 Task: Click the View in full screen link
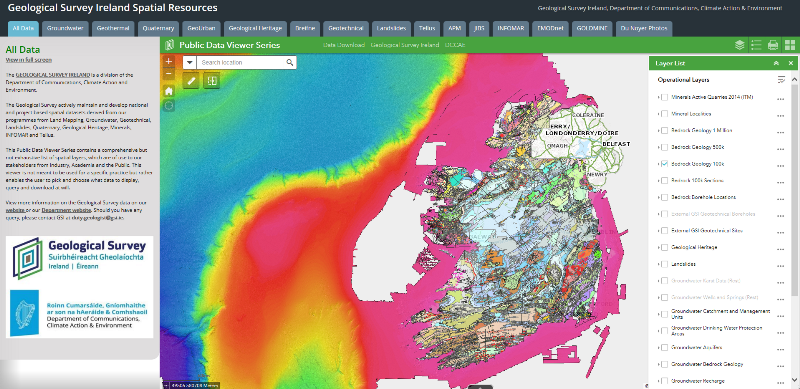tap(28, 60)
